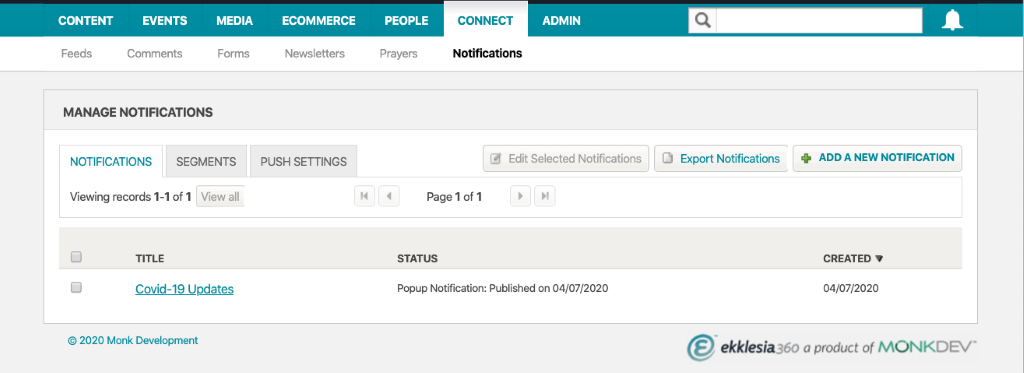Click into the search input field
The width and height of the screenshot is (1024, 373).
(819, 20)
